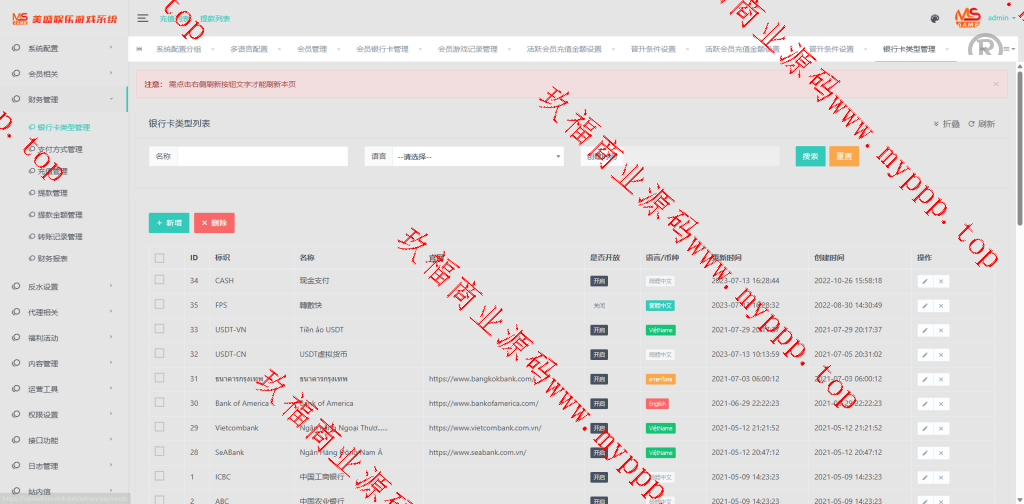Click the refresh 刷新 icon in panel header
This screenshot has height=504, width=1024.
click(981, 124)
